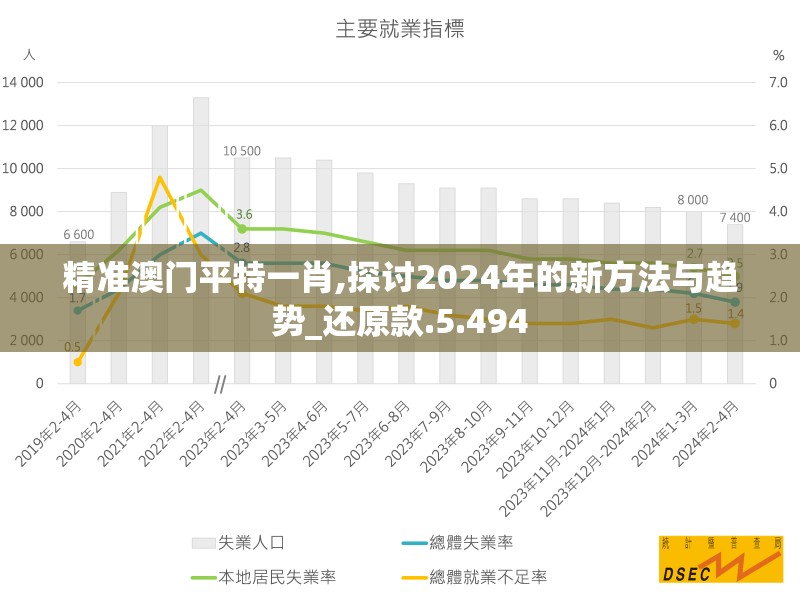This screenshot has height=596, width=800.
Task: Click the 2022年2-4月 axis label
Action: coord(171,434)
